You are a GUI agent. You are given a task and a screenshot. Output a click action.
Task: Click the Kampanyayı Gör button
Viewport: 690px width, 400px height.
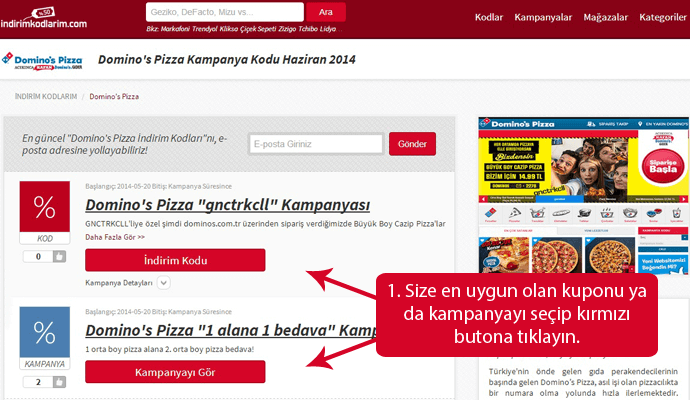click(175, 372)
